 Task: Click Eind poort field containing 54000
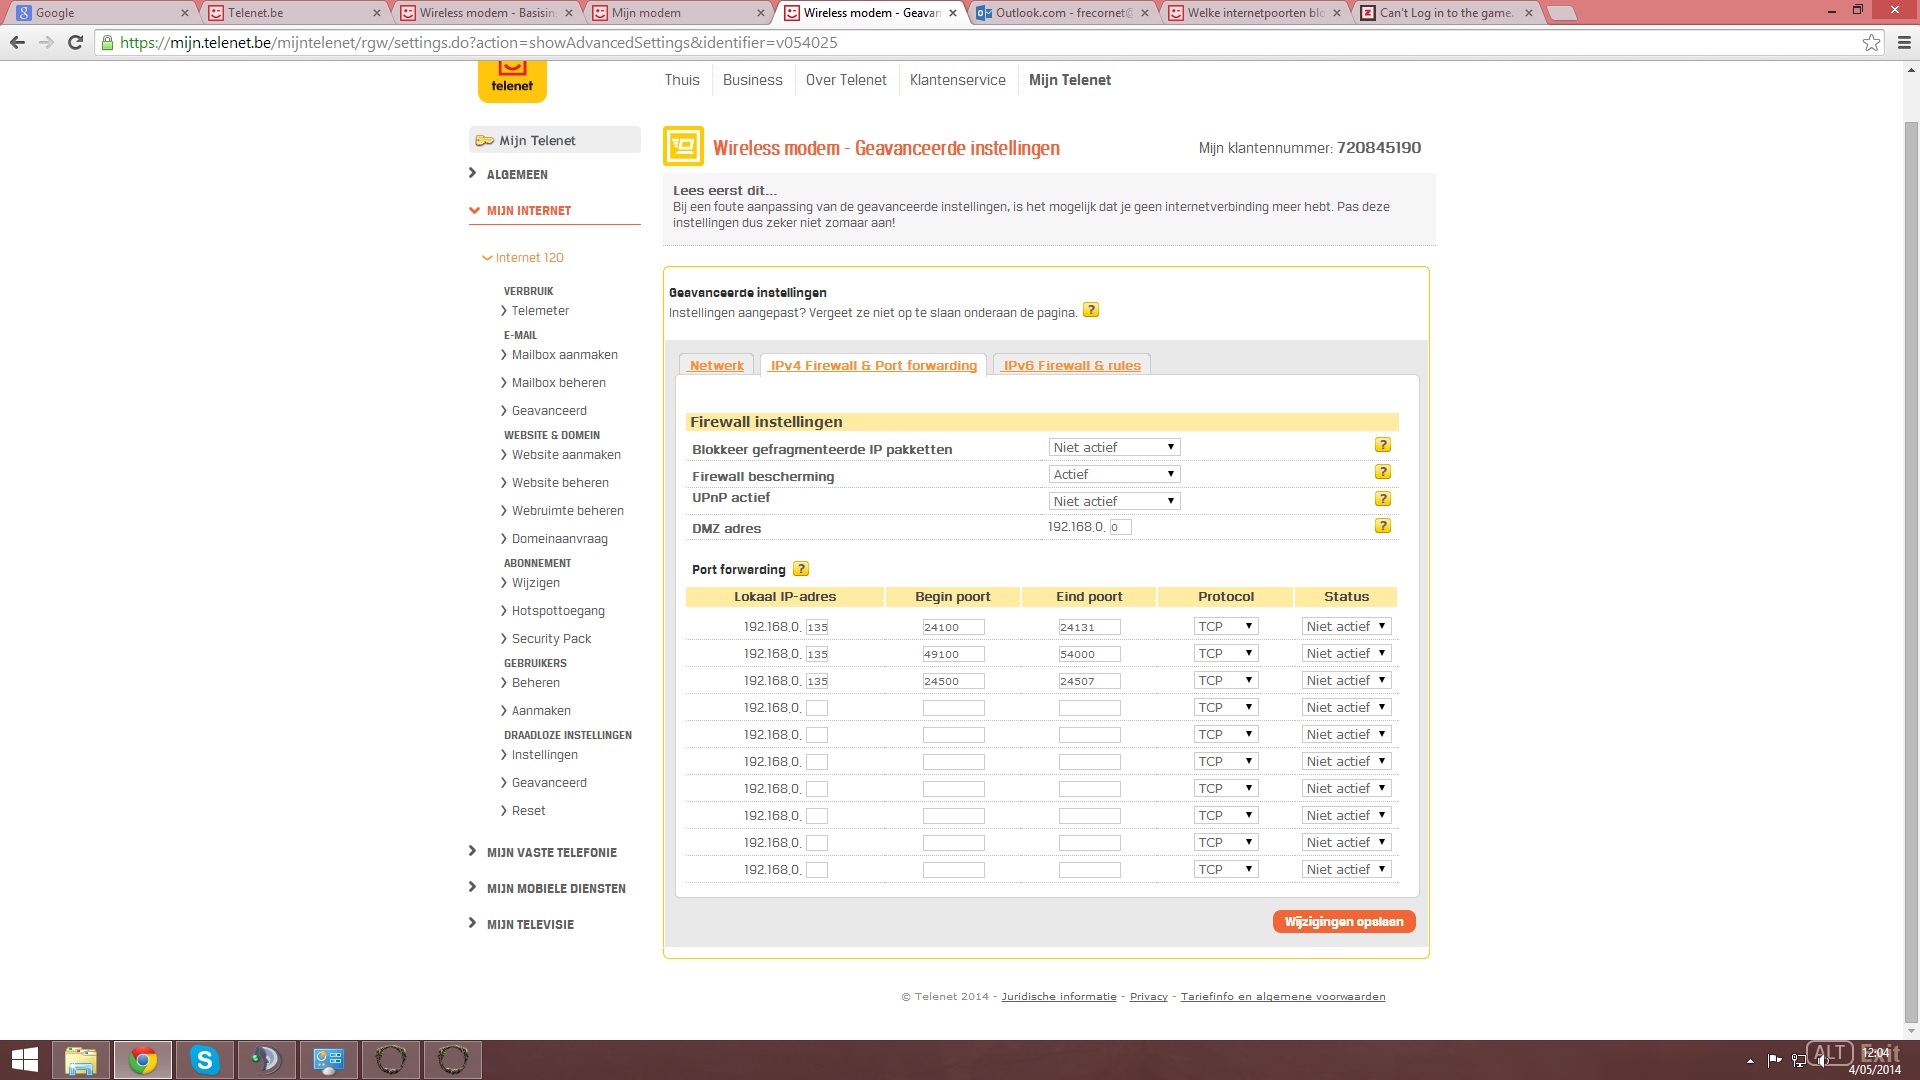tap(1089, 654)
